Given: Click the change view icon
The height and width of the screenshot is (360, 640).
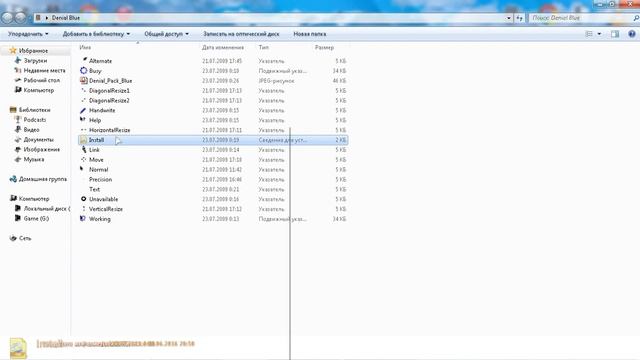Looking at the screenshot, I should 589,34.
